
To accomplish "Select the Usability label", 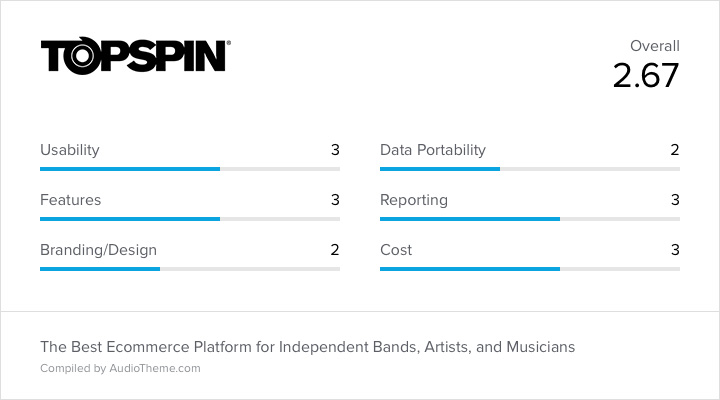I will tap(70, 150).
